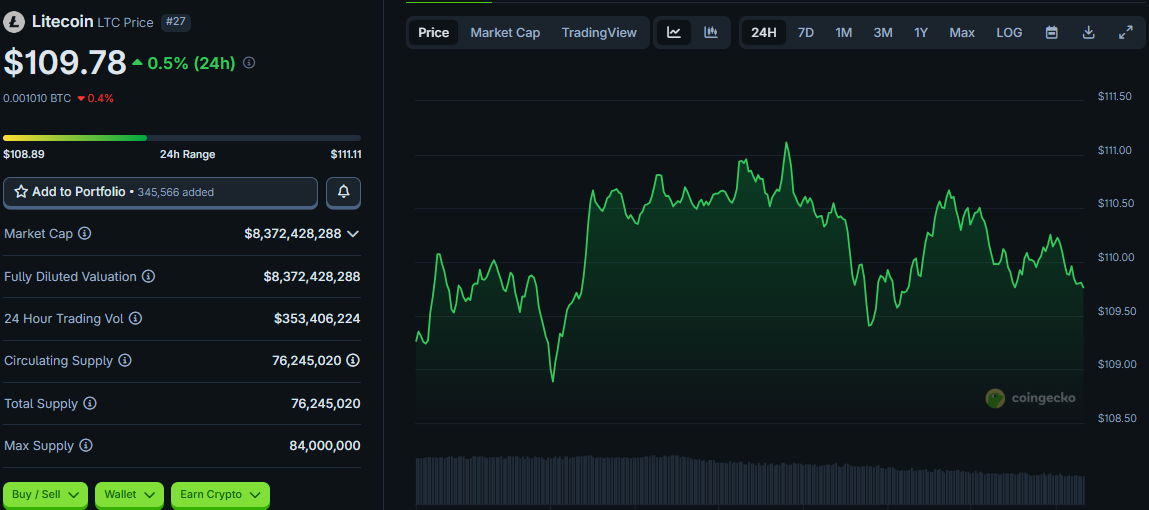Open the Wallet dropdown
The image size is (1149, 510).
pyautogui.click(x=129, y=495)
